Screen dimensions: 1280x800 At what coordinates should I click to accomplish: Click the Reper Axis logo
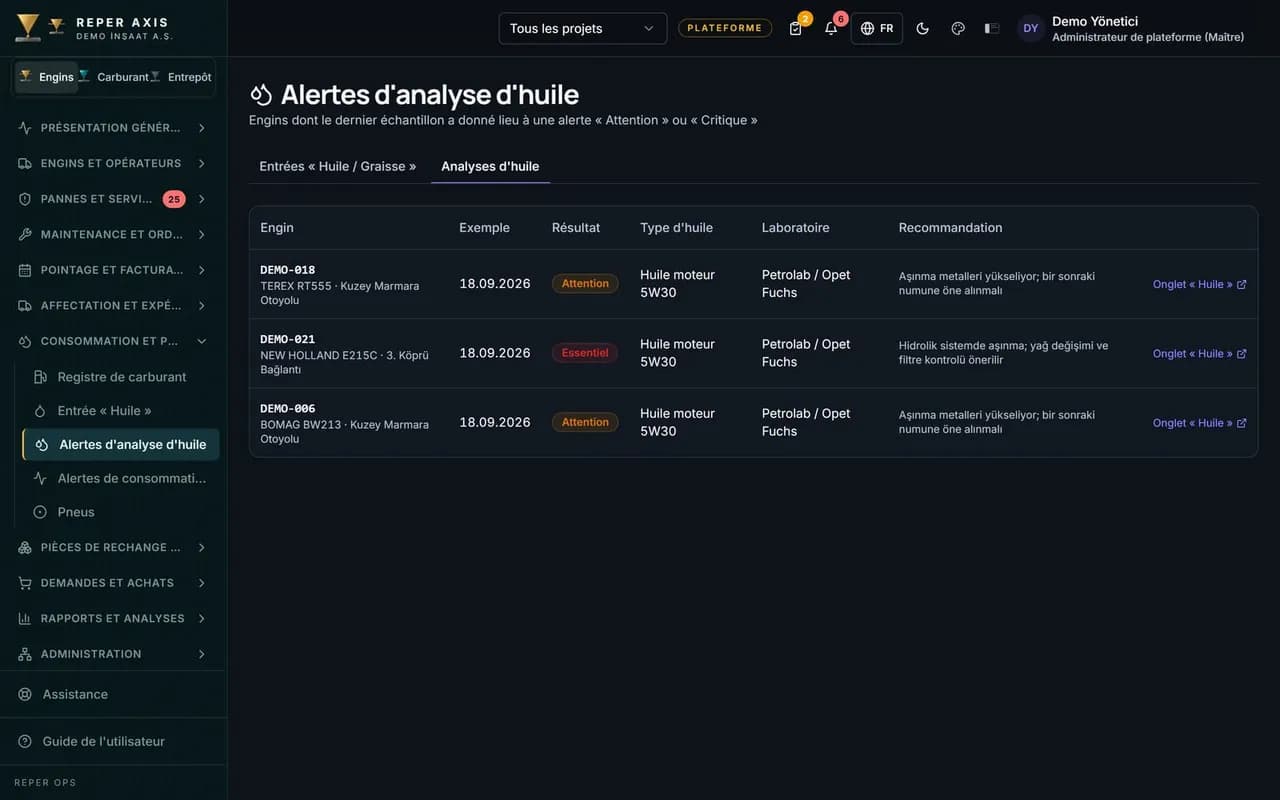tap(28, 27)
